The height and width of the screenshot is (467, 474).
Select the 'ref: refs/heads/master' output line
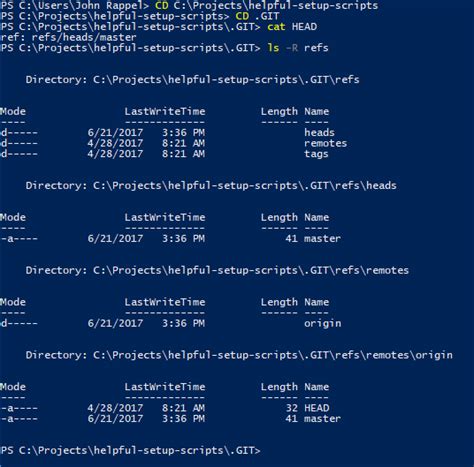pos(68,37)
